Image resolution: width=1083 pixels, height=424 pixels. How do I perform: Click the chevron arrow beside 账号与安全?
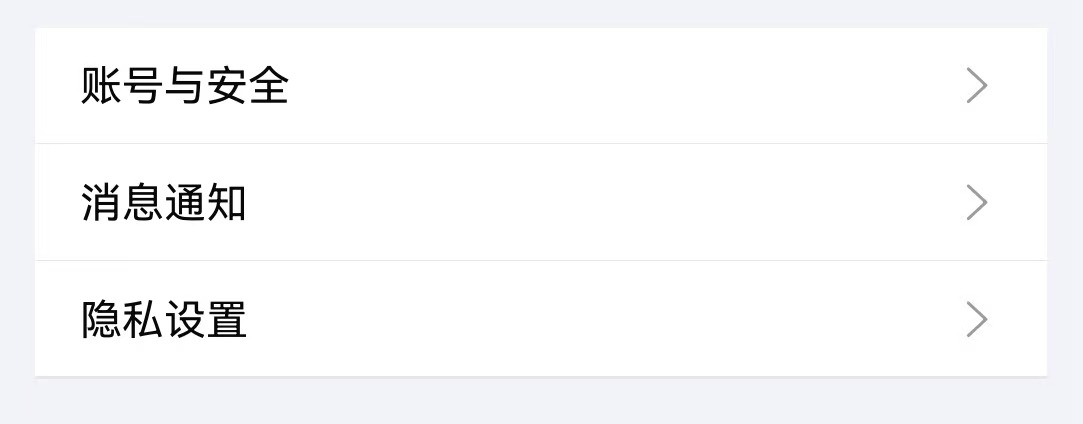[x=977, y=86]
